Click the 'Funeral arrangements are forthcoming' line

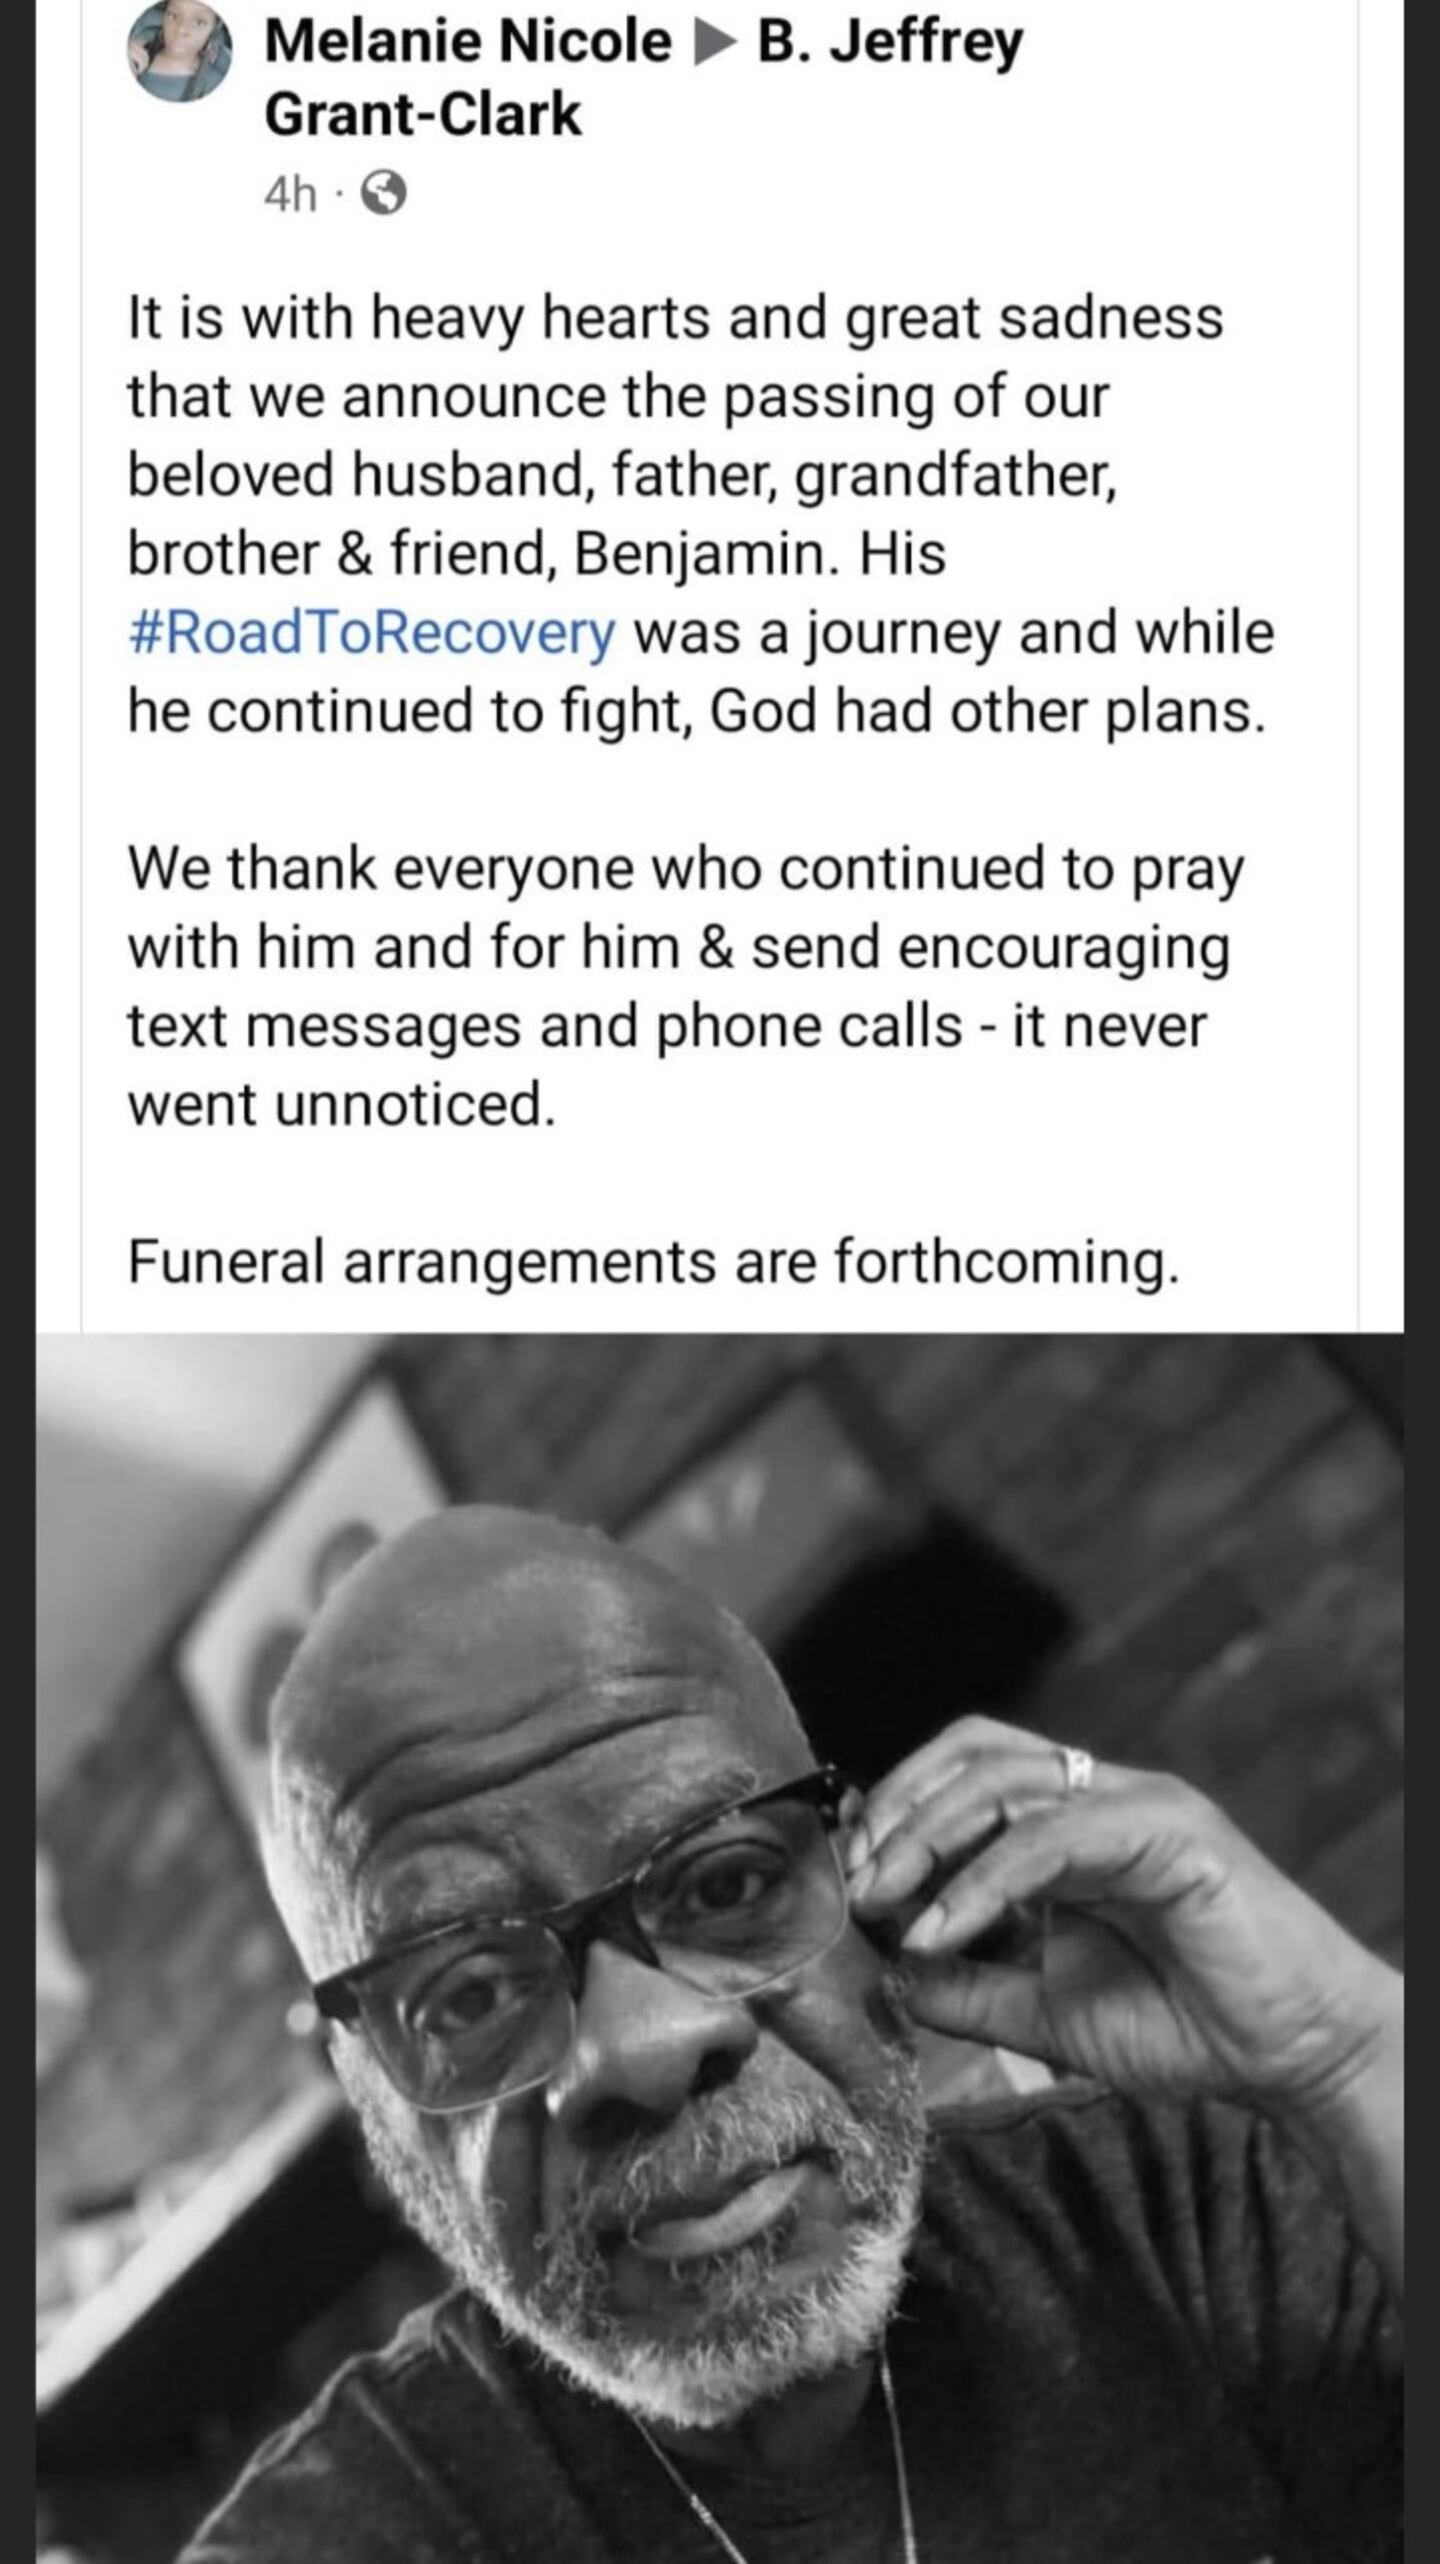coord(654,1261)
